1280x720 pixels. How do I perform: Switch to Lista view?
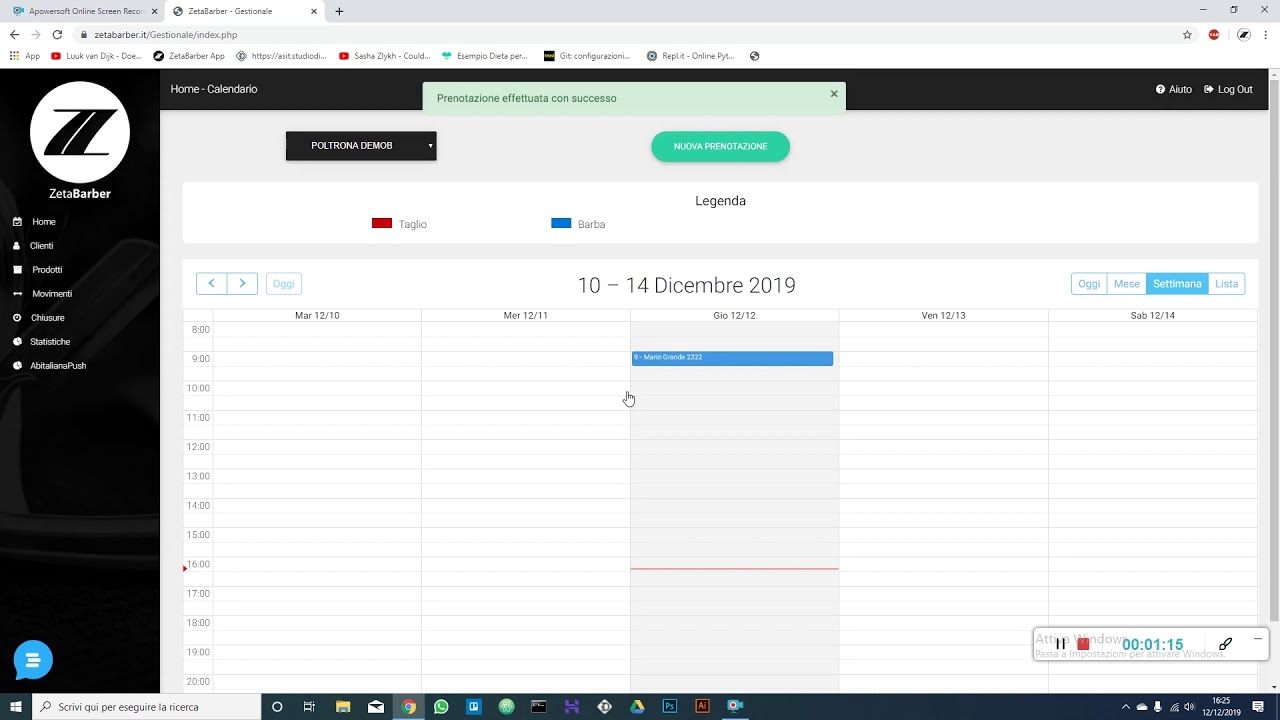[1226, 284]
